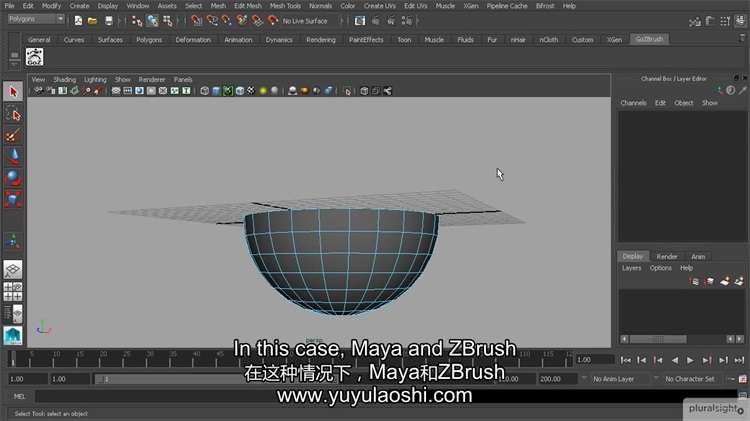Create layer from selected objects icon
The image size is (750, 421).
pyautogui.click(x=739, y=281)
